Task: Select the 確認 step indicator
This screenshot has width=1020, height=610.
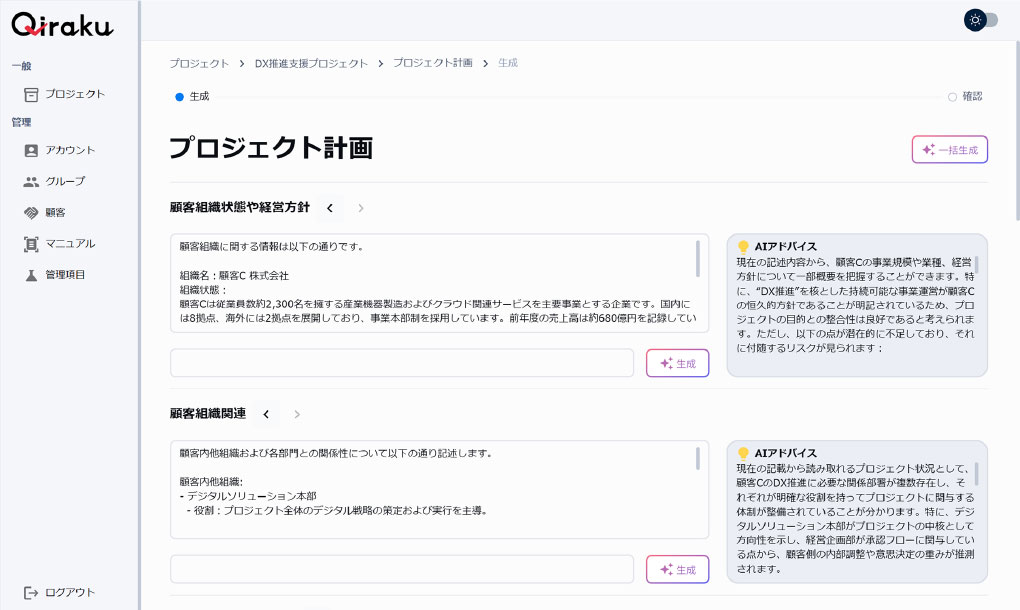Action: (952, 97)
